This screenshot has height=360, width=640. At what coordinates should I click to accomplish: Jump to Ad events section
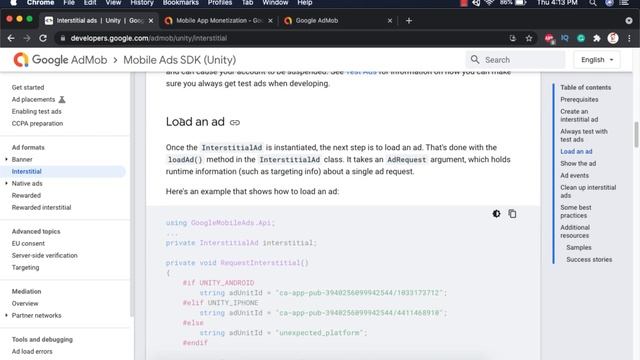point(574,176)
